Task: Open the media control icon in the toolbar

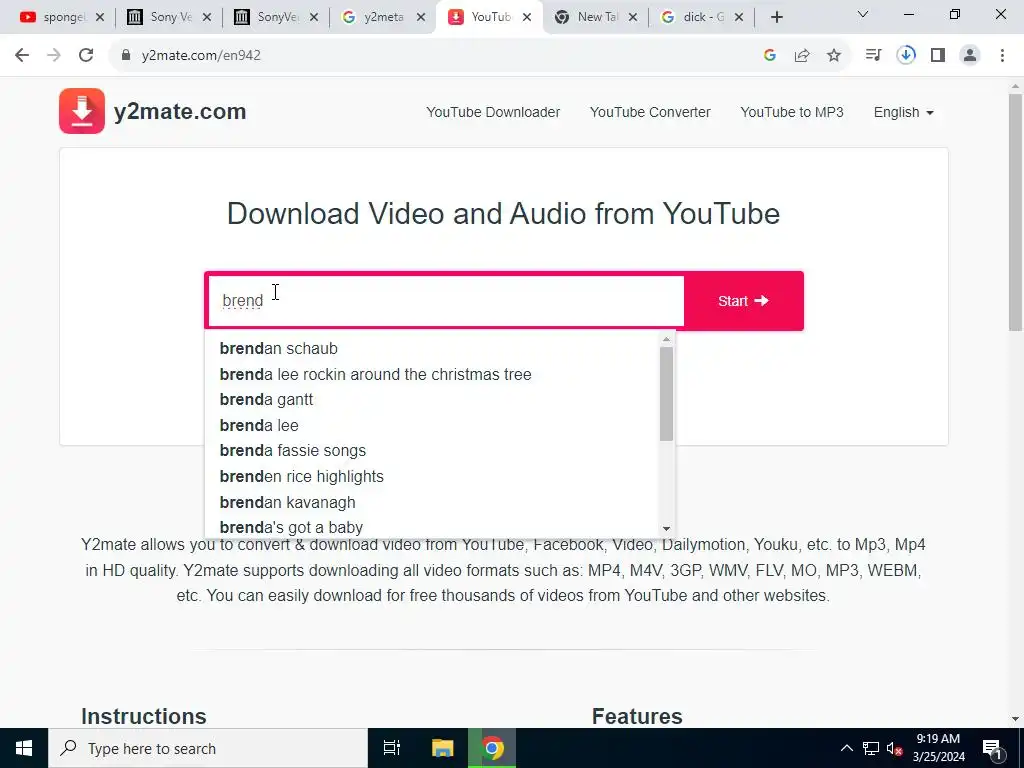Action: point(873,56)
